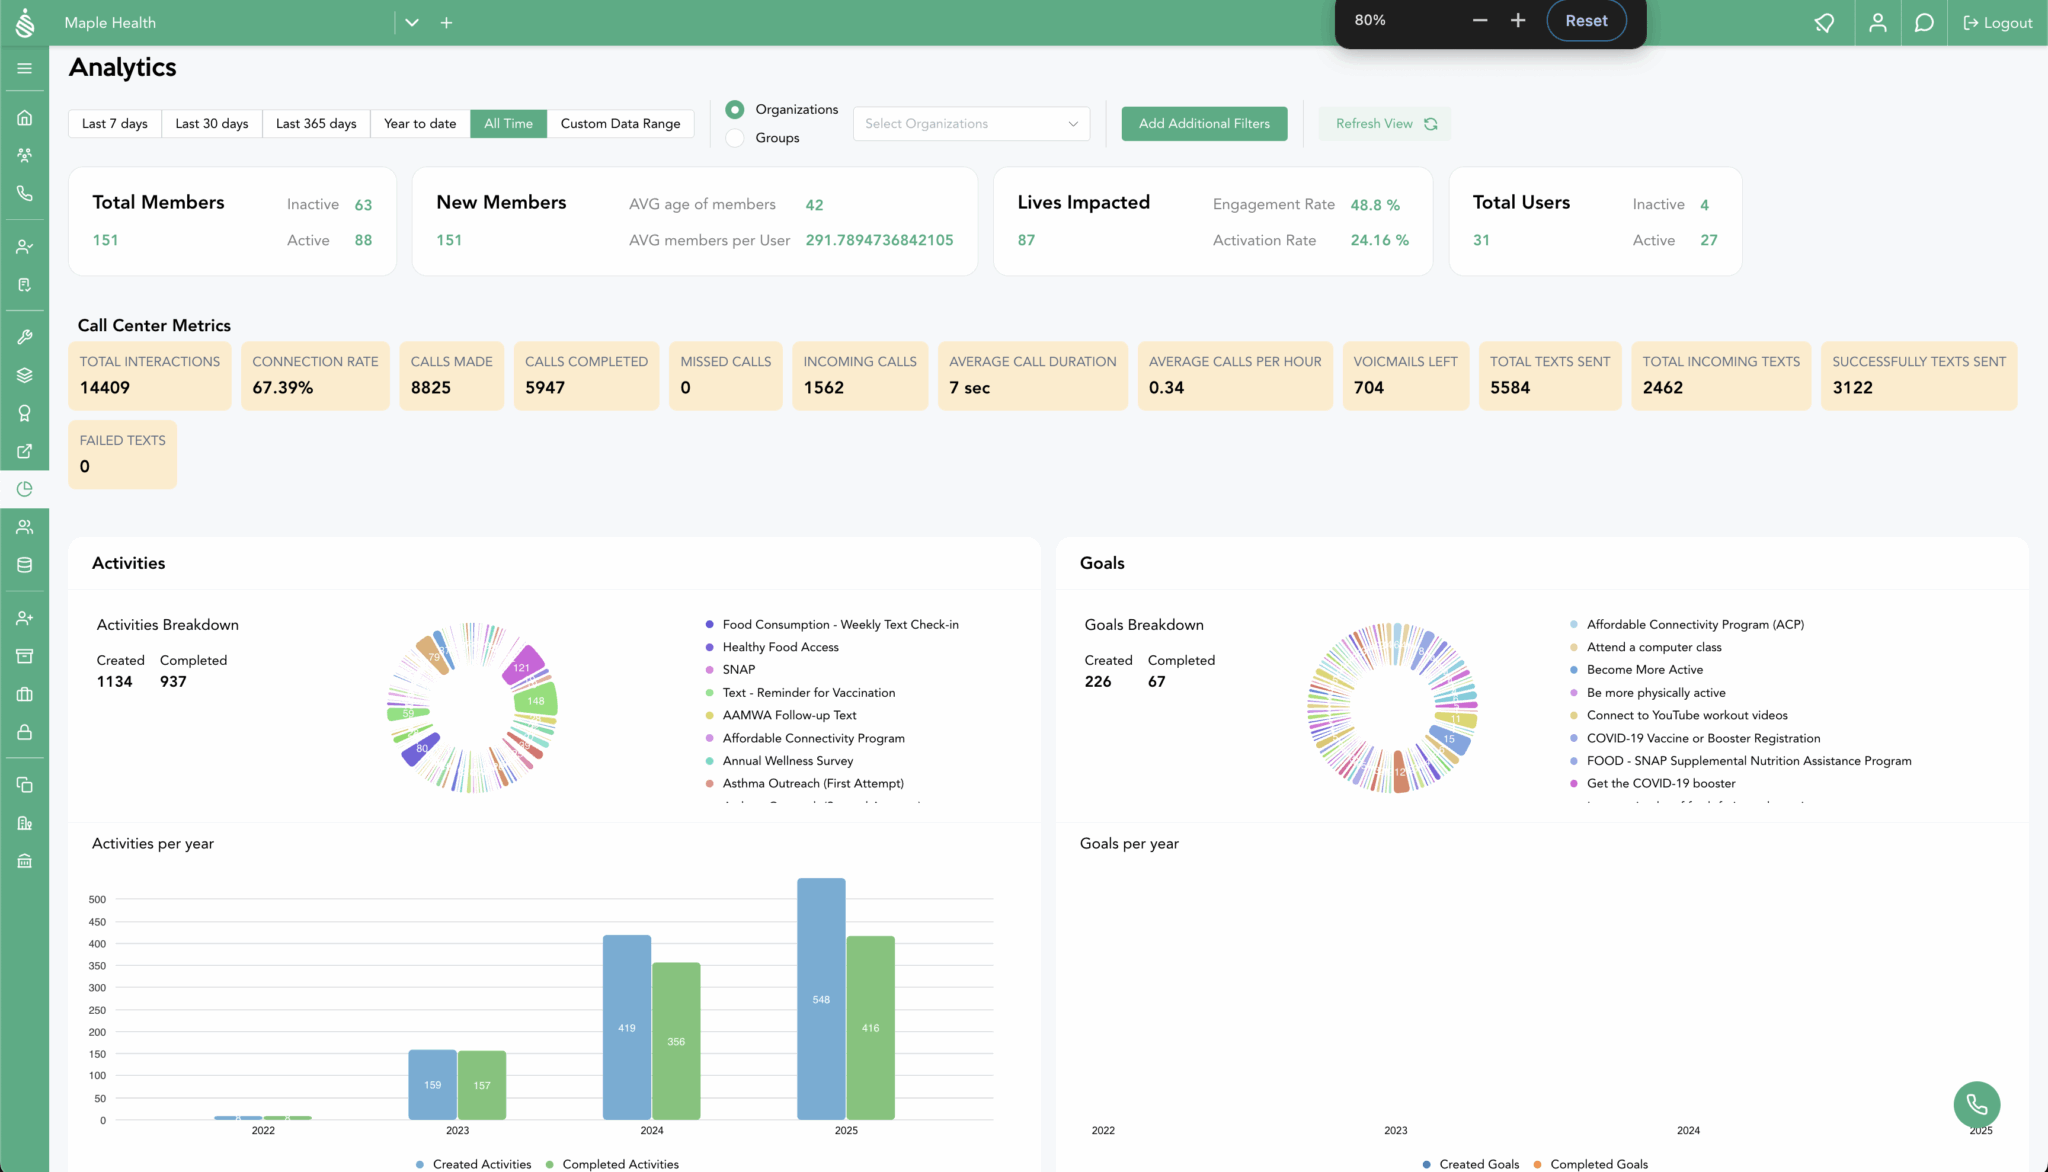Image resolution: width=2048 pixels, height=1172 pixels.
Task: Increase zoom with the plus stepper
Action: (x=1517, y=20)
